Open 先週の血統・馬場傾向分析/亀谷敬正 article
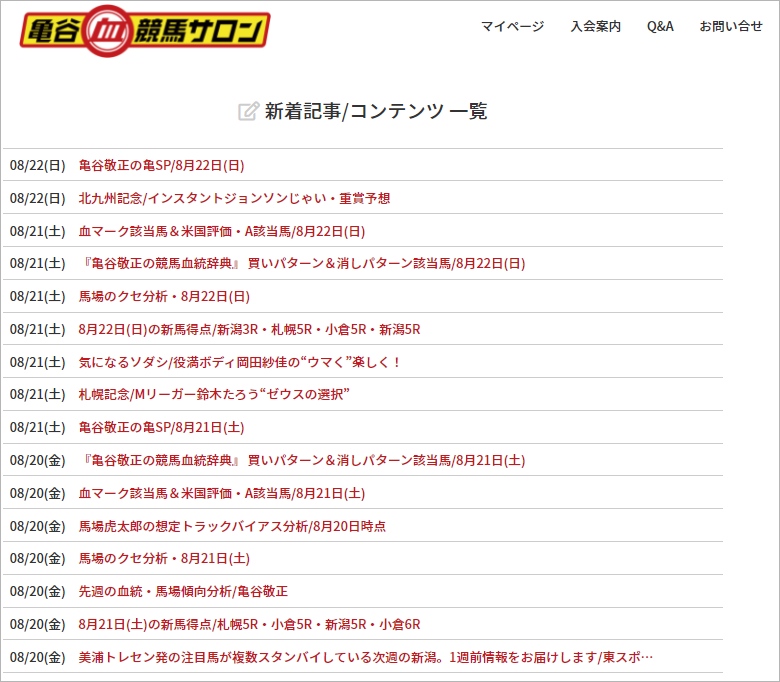 [x=183, y=591]
